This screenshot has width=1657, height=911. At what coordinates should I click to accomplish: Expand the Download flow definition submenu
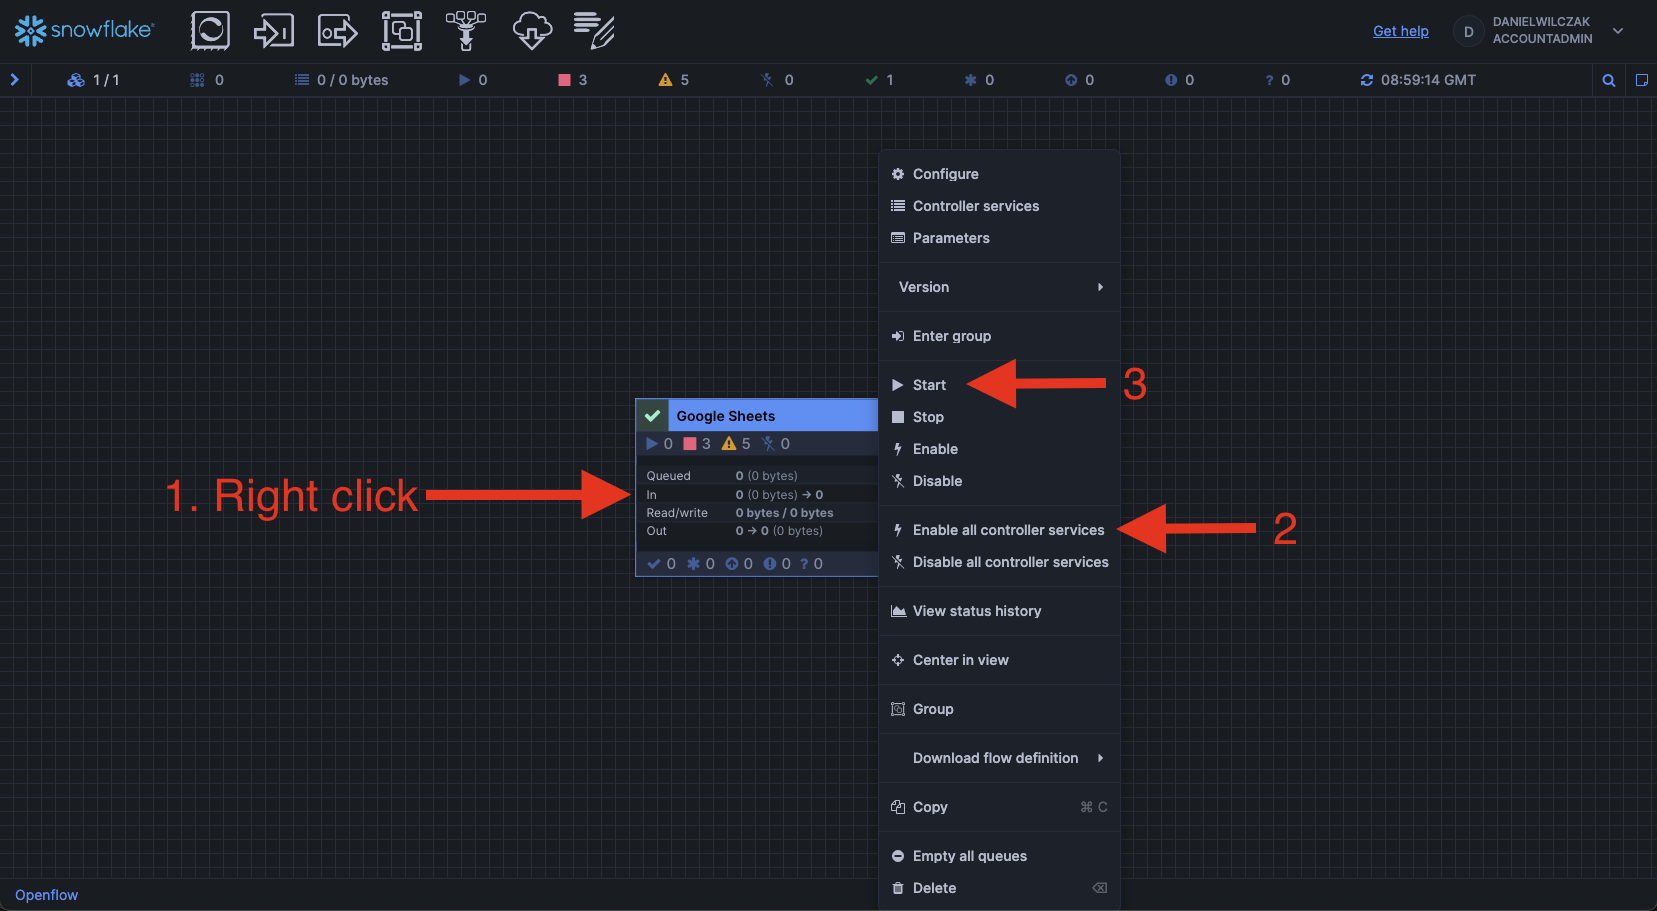pos(999,758)
